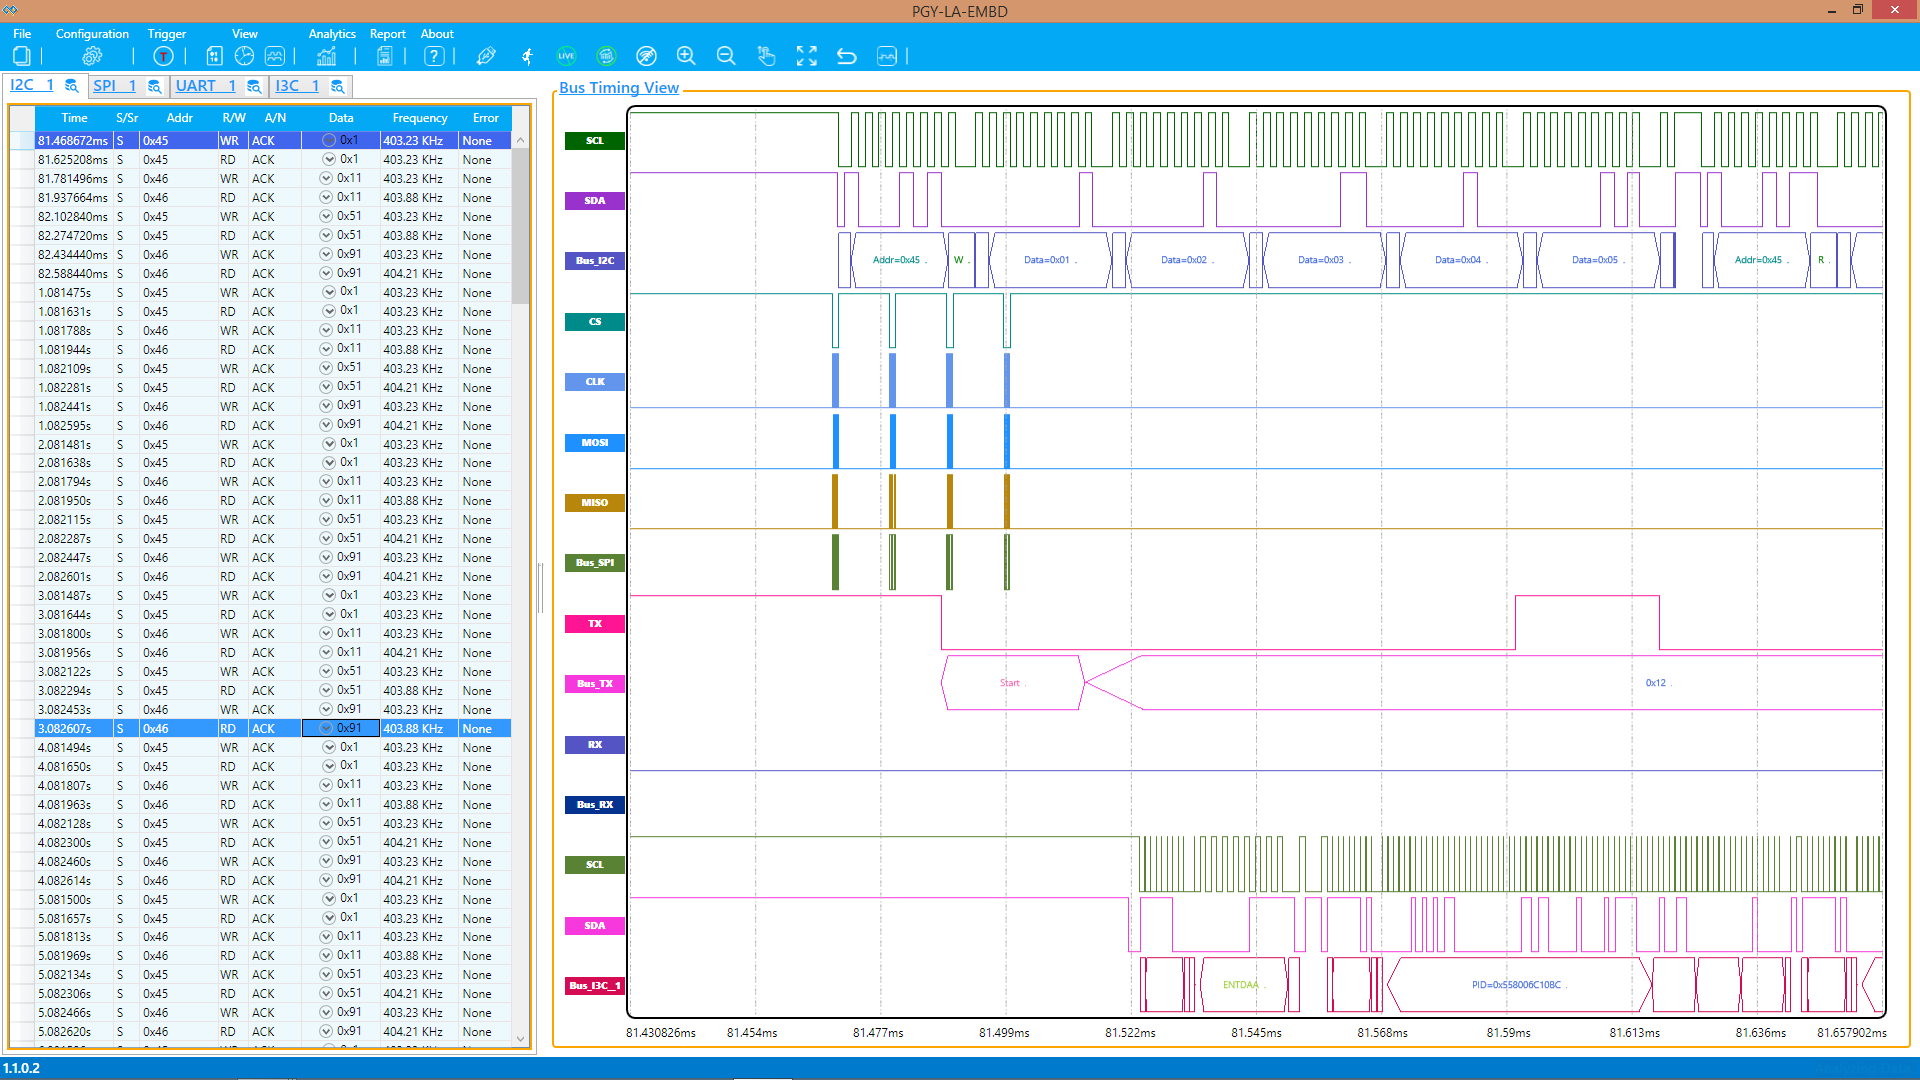Open the analytics chart toolbar icon
This screenshot has height=1080, width=1920.
coord(326,56)
